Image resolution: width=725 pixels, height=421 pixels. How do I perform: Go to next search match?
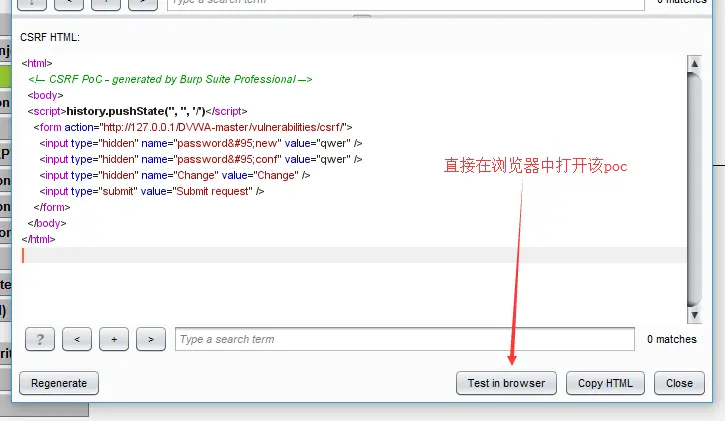151,339
